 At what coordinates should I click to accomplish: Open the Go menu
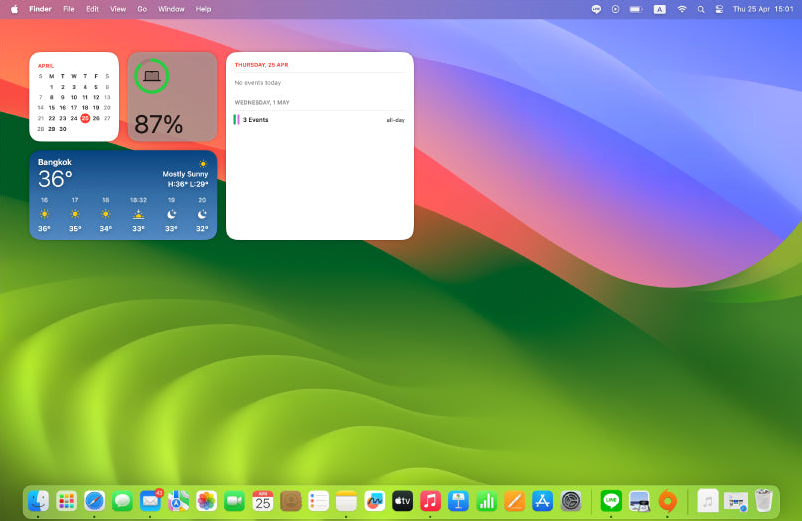click(x=142, y=9)
